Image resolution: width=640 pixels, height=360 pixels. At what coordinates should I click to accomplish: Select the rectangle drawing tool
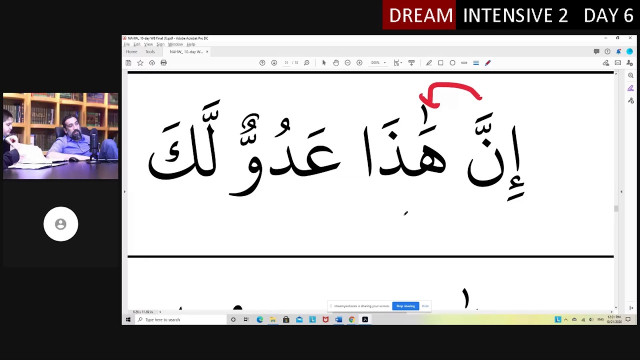pos(440,63)
